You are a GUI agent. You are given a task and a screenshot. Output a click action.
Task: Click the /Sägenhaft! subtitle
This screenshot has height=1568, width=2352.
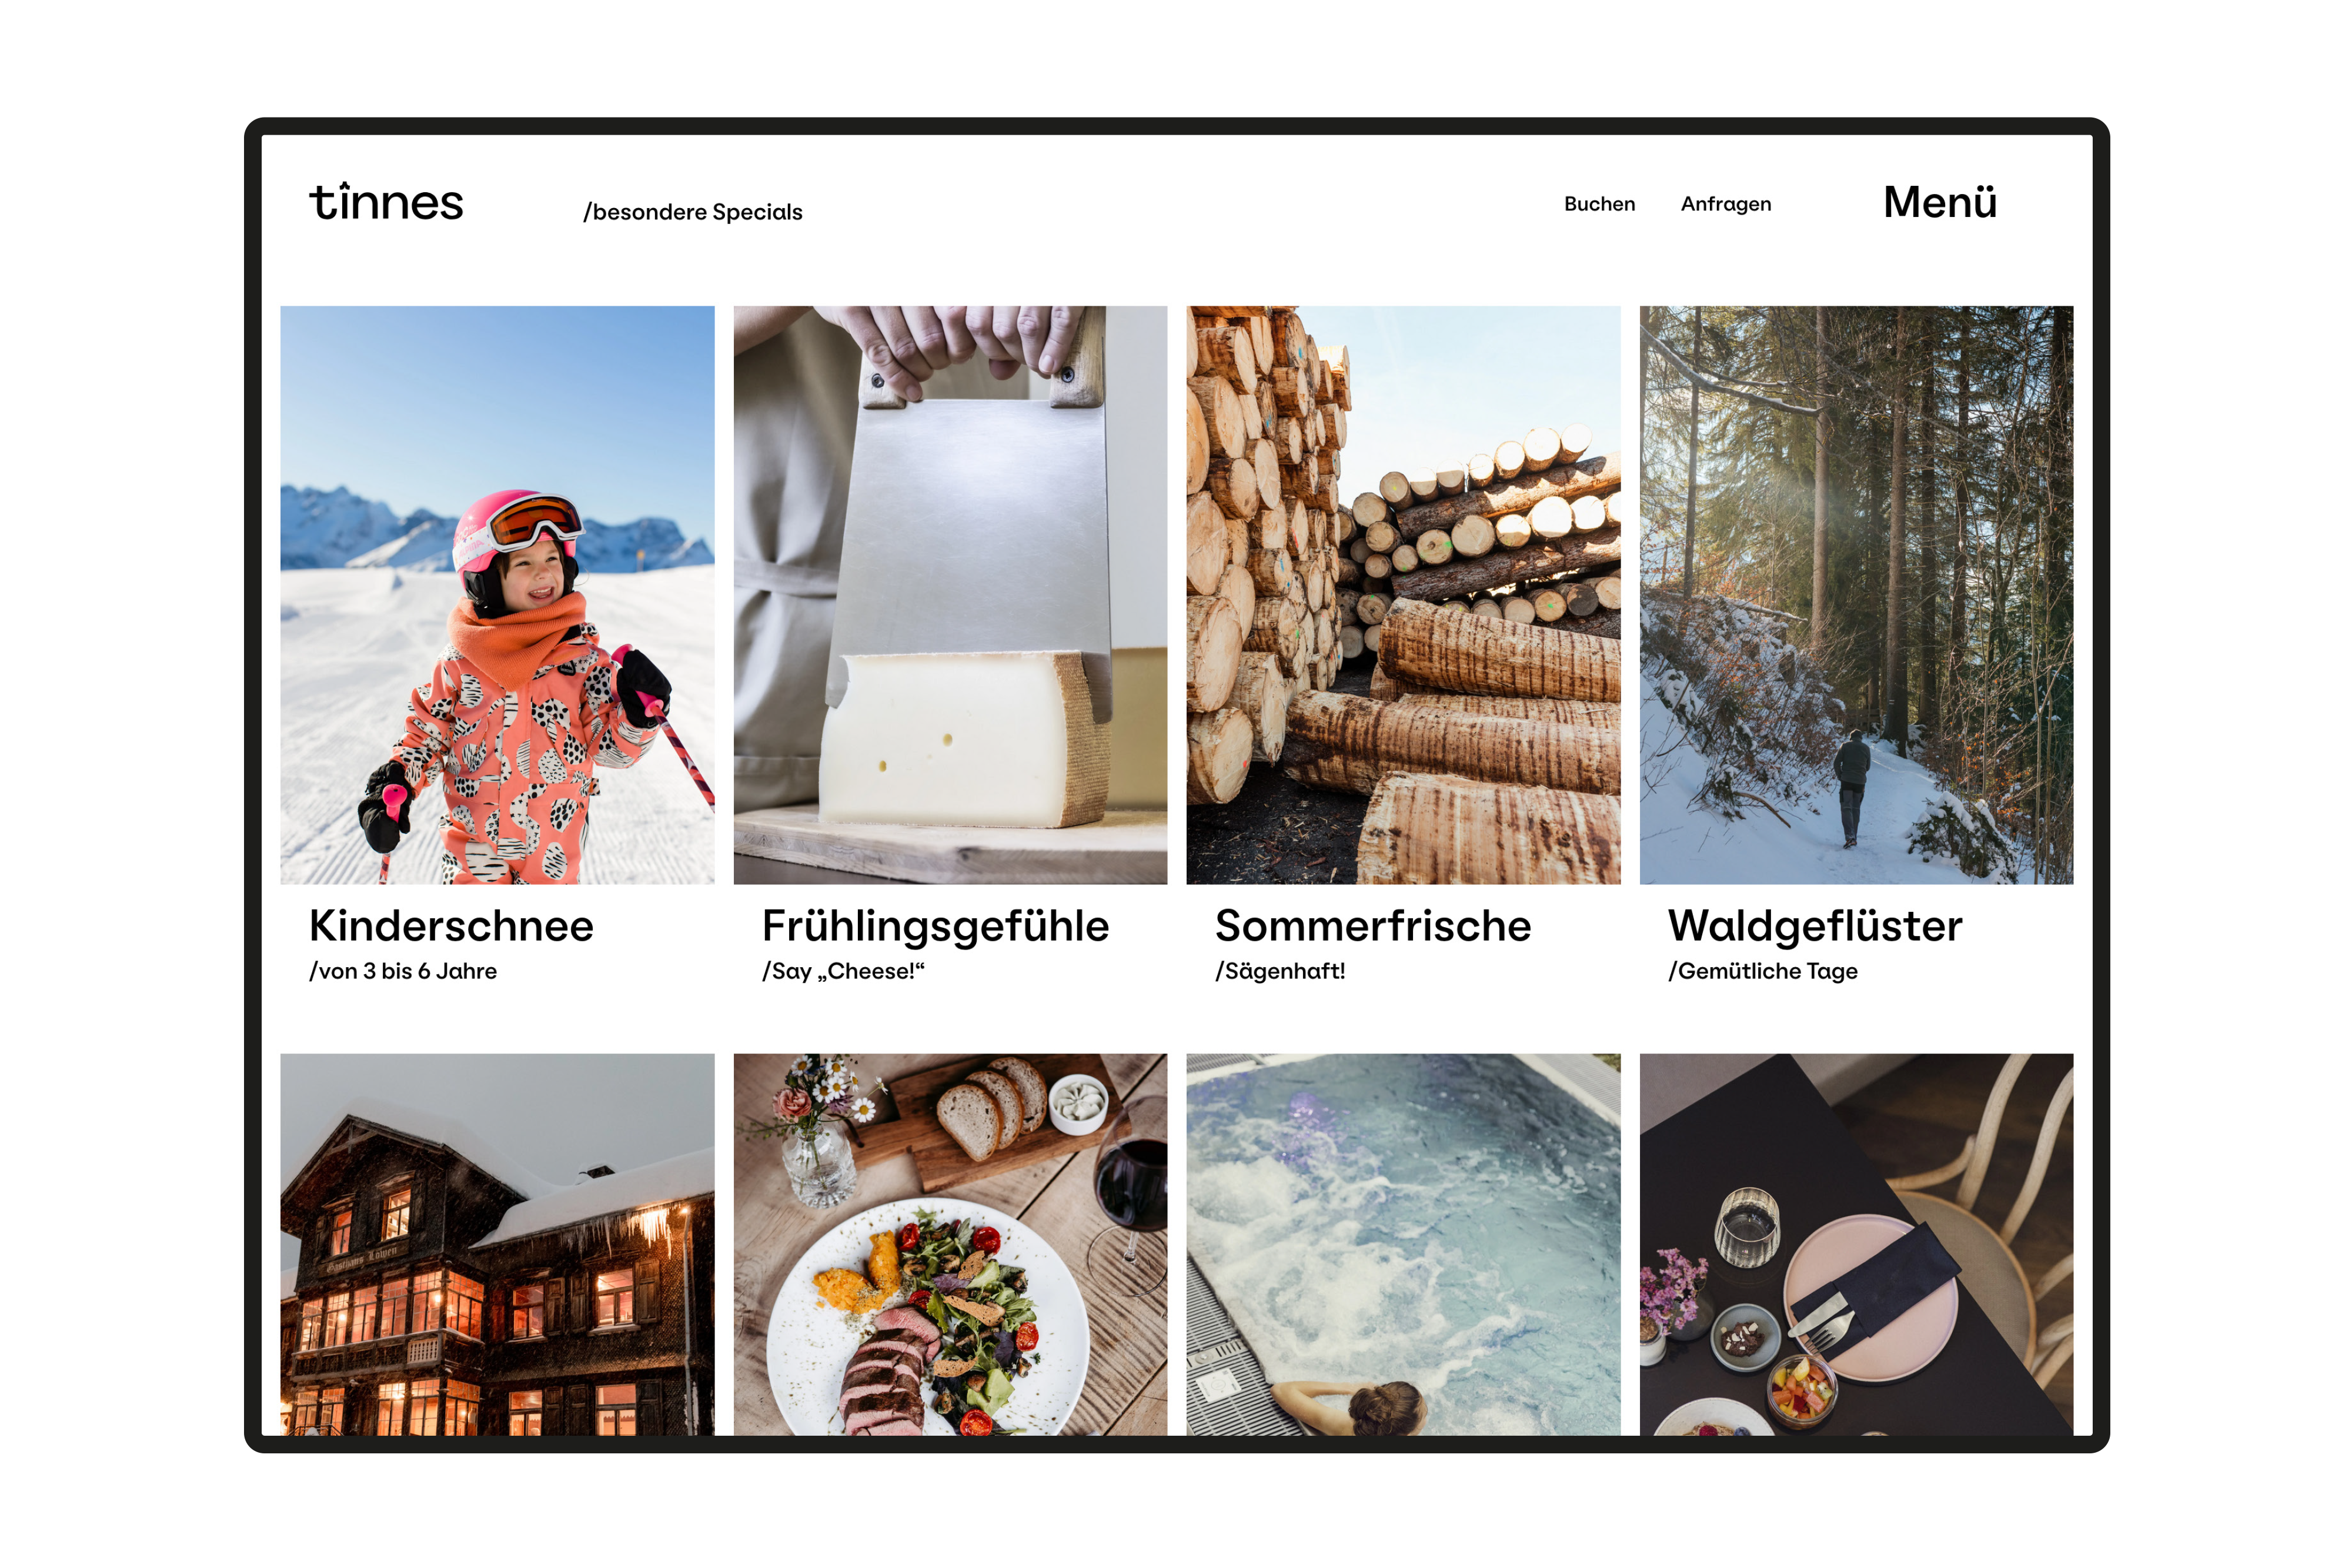click(x=1280, y=971)
